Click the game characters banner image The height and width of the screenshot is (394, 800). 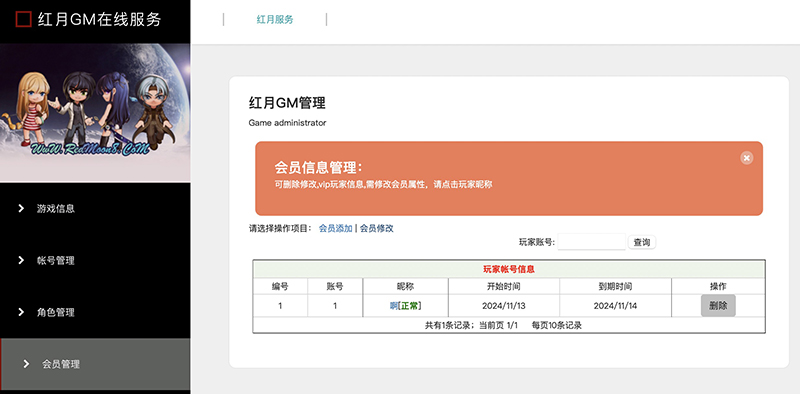click(x=95, y=113)
